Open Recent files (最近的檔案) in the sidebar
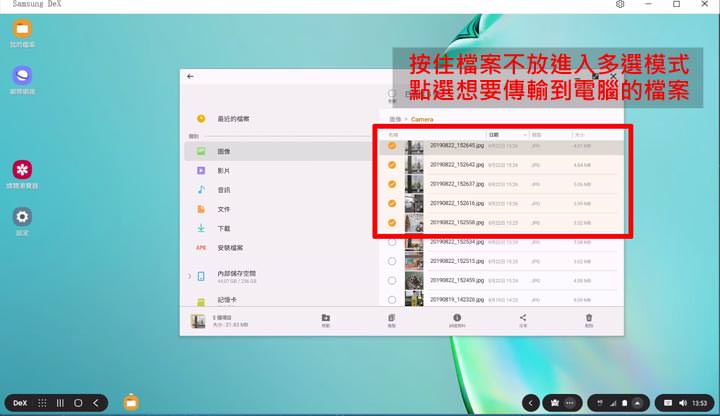 click(233, 119)
